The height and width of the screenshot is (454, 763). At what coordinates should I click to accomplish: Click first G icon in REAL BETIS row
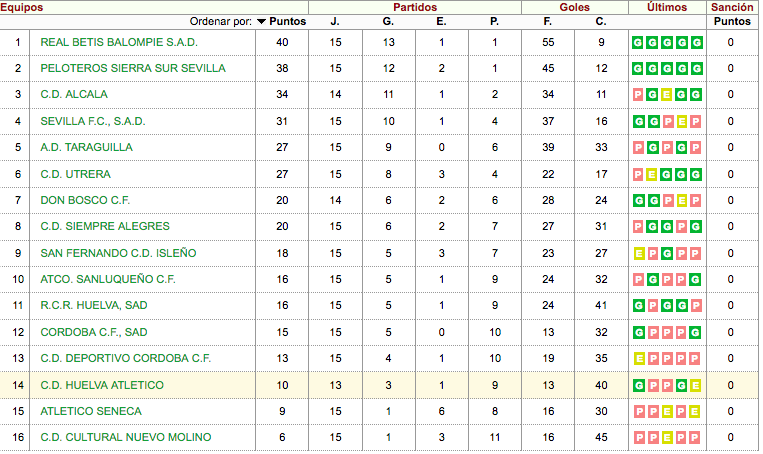[x=638, y=42]
